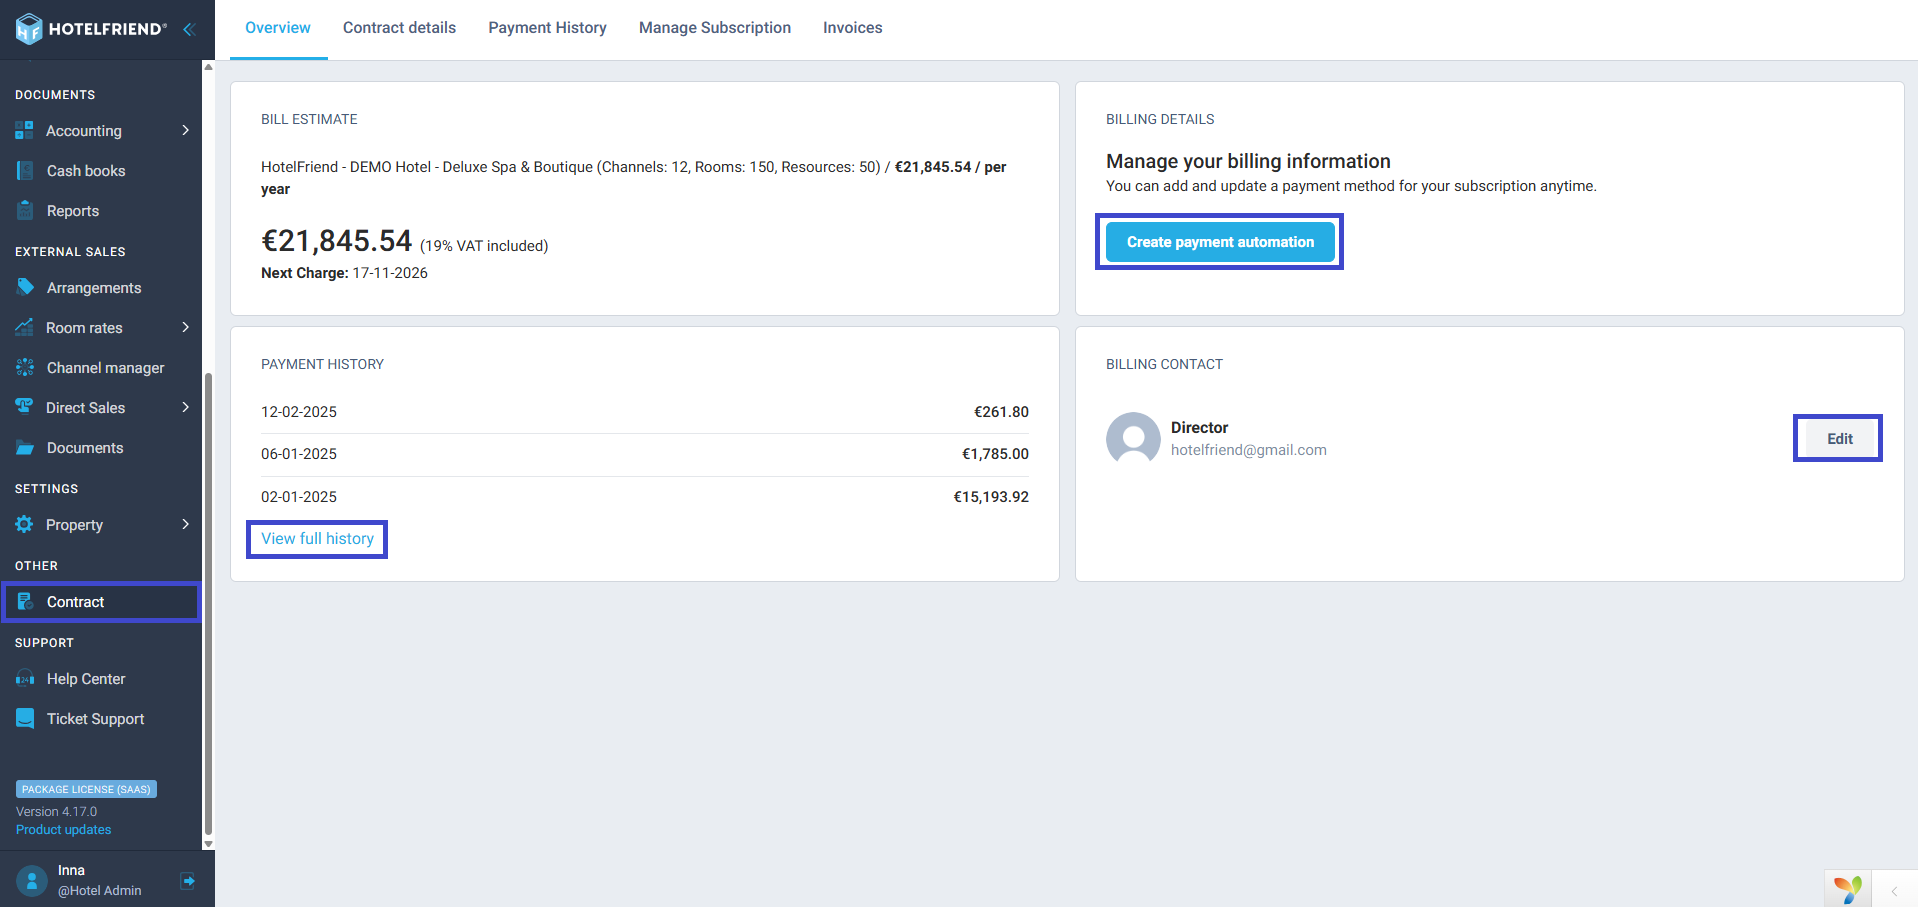Image resolution: width=1918 pixels, height=907 pixels.
Task: Click the Yii debug toolbar logo
Action: point(1848,889)
